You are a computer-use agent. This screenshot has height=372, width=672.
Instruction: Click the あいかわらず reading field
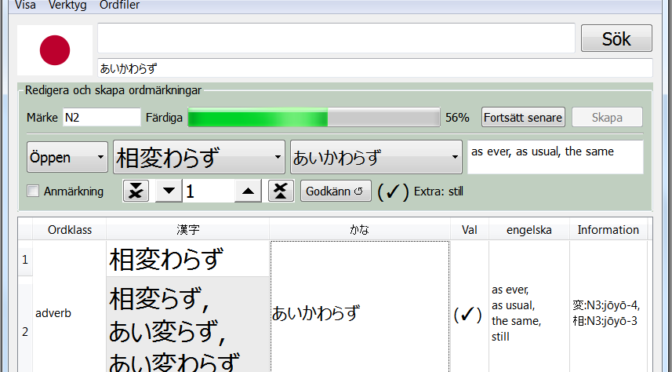[375, 68]
